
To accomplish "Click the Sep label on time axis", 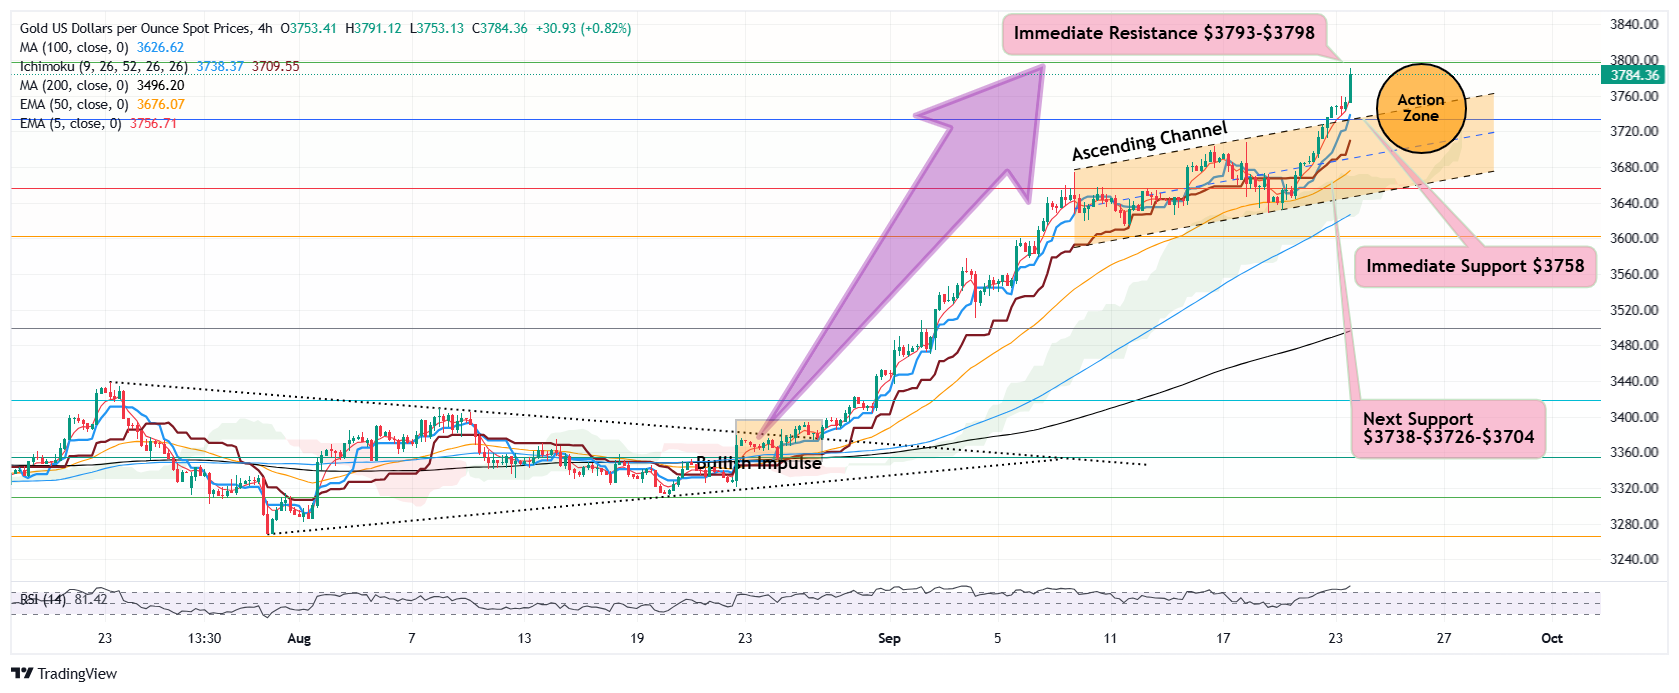I will coord(888,638).
